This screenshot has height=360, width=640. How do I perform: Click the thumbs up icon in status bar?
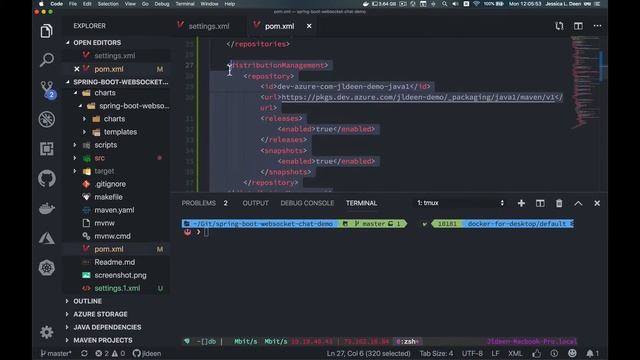[x=536, y=353]
